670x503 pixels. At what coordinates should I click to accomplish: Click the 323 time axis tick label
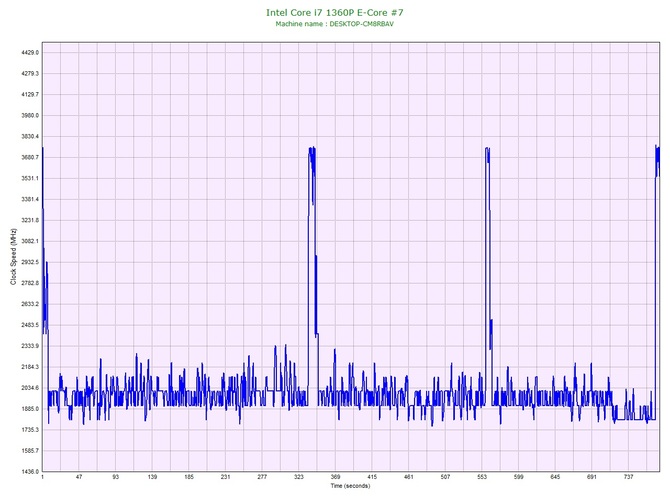[x=299, y=477]
